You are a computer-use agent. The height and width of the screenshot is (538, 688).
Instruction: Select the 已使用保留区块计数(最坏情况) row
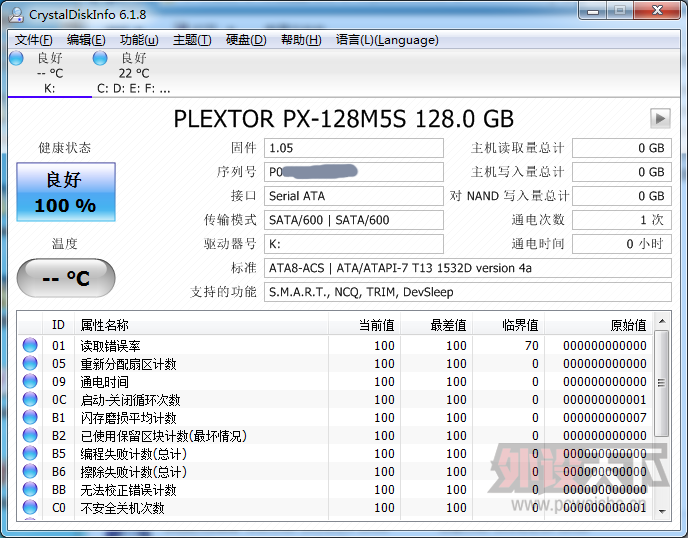tap(335, 435)
